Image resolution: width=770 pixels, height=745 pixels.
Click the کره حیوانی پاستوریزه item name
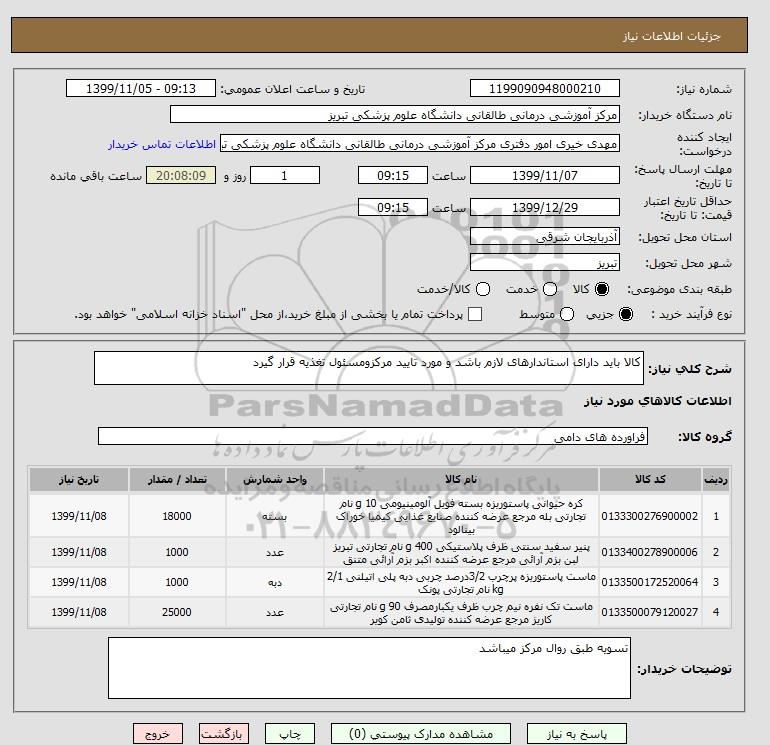[461, 517]
